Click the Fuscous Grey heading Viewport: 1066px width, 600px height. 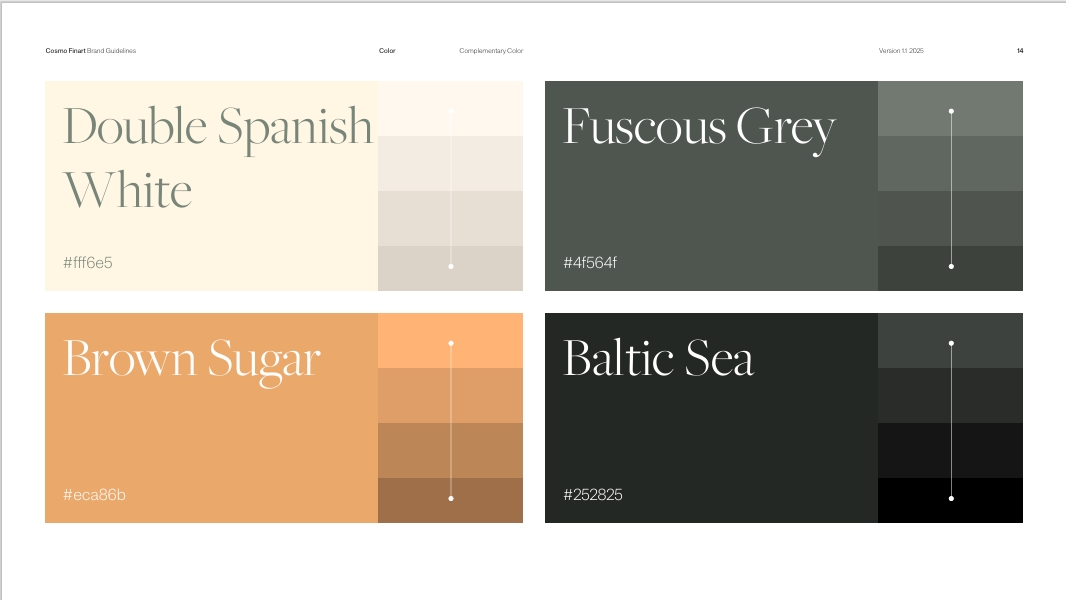tap(699, 128)
